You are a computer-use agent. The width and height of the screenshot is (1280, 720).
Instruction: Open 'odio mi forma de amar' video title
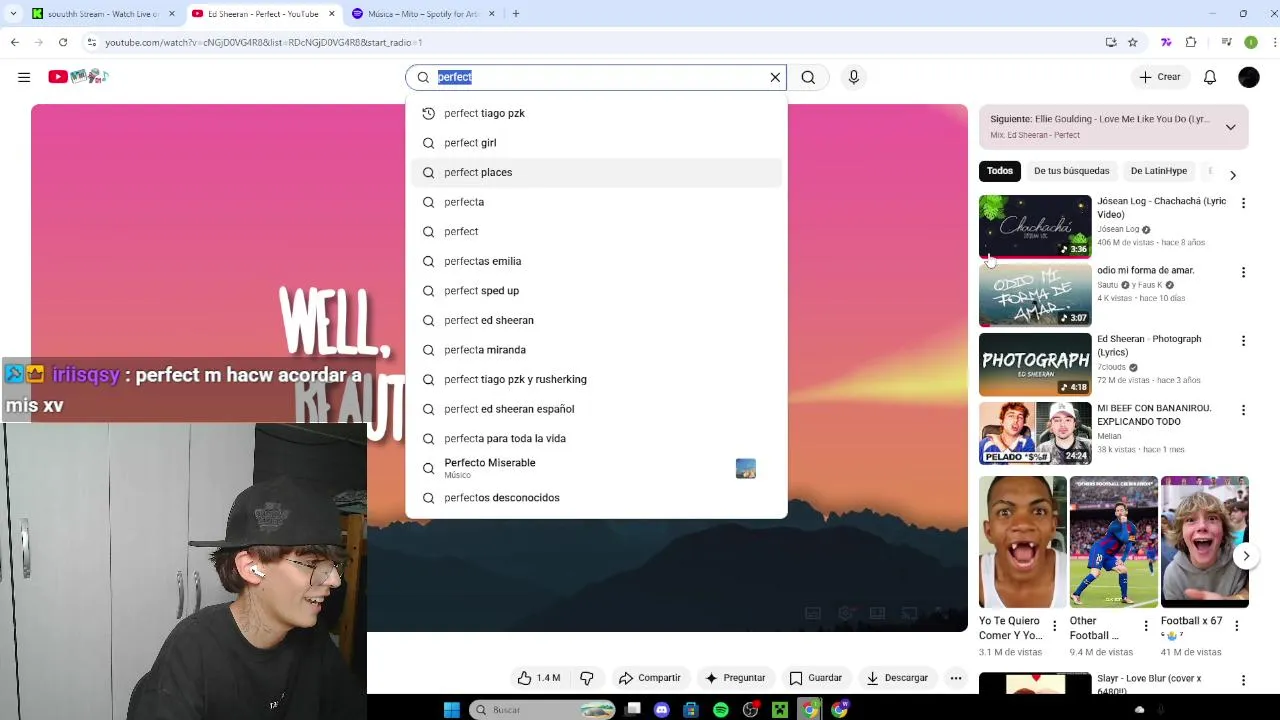point(1146,270)
